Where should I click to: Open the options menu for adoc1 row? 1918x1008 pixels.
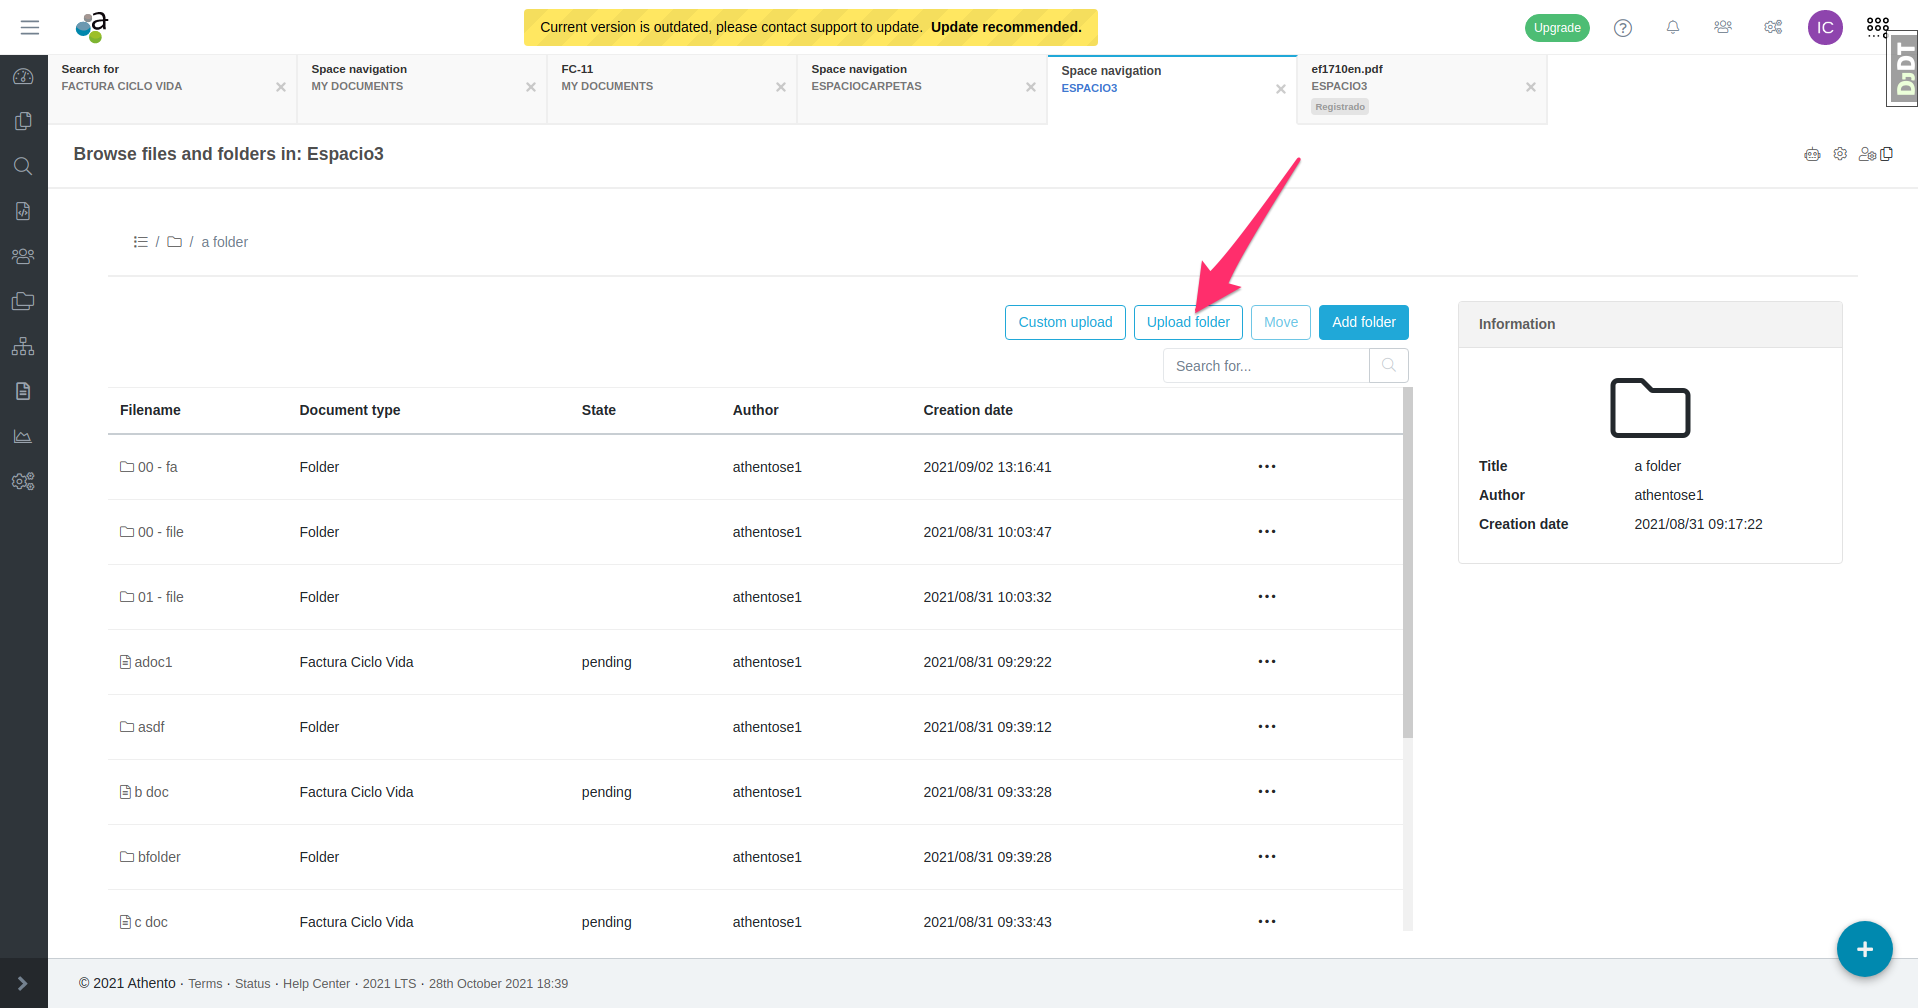[1267, 662]
